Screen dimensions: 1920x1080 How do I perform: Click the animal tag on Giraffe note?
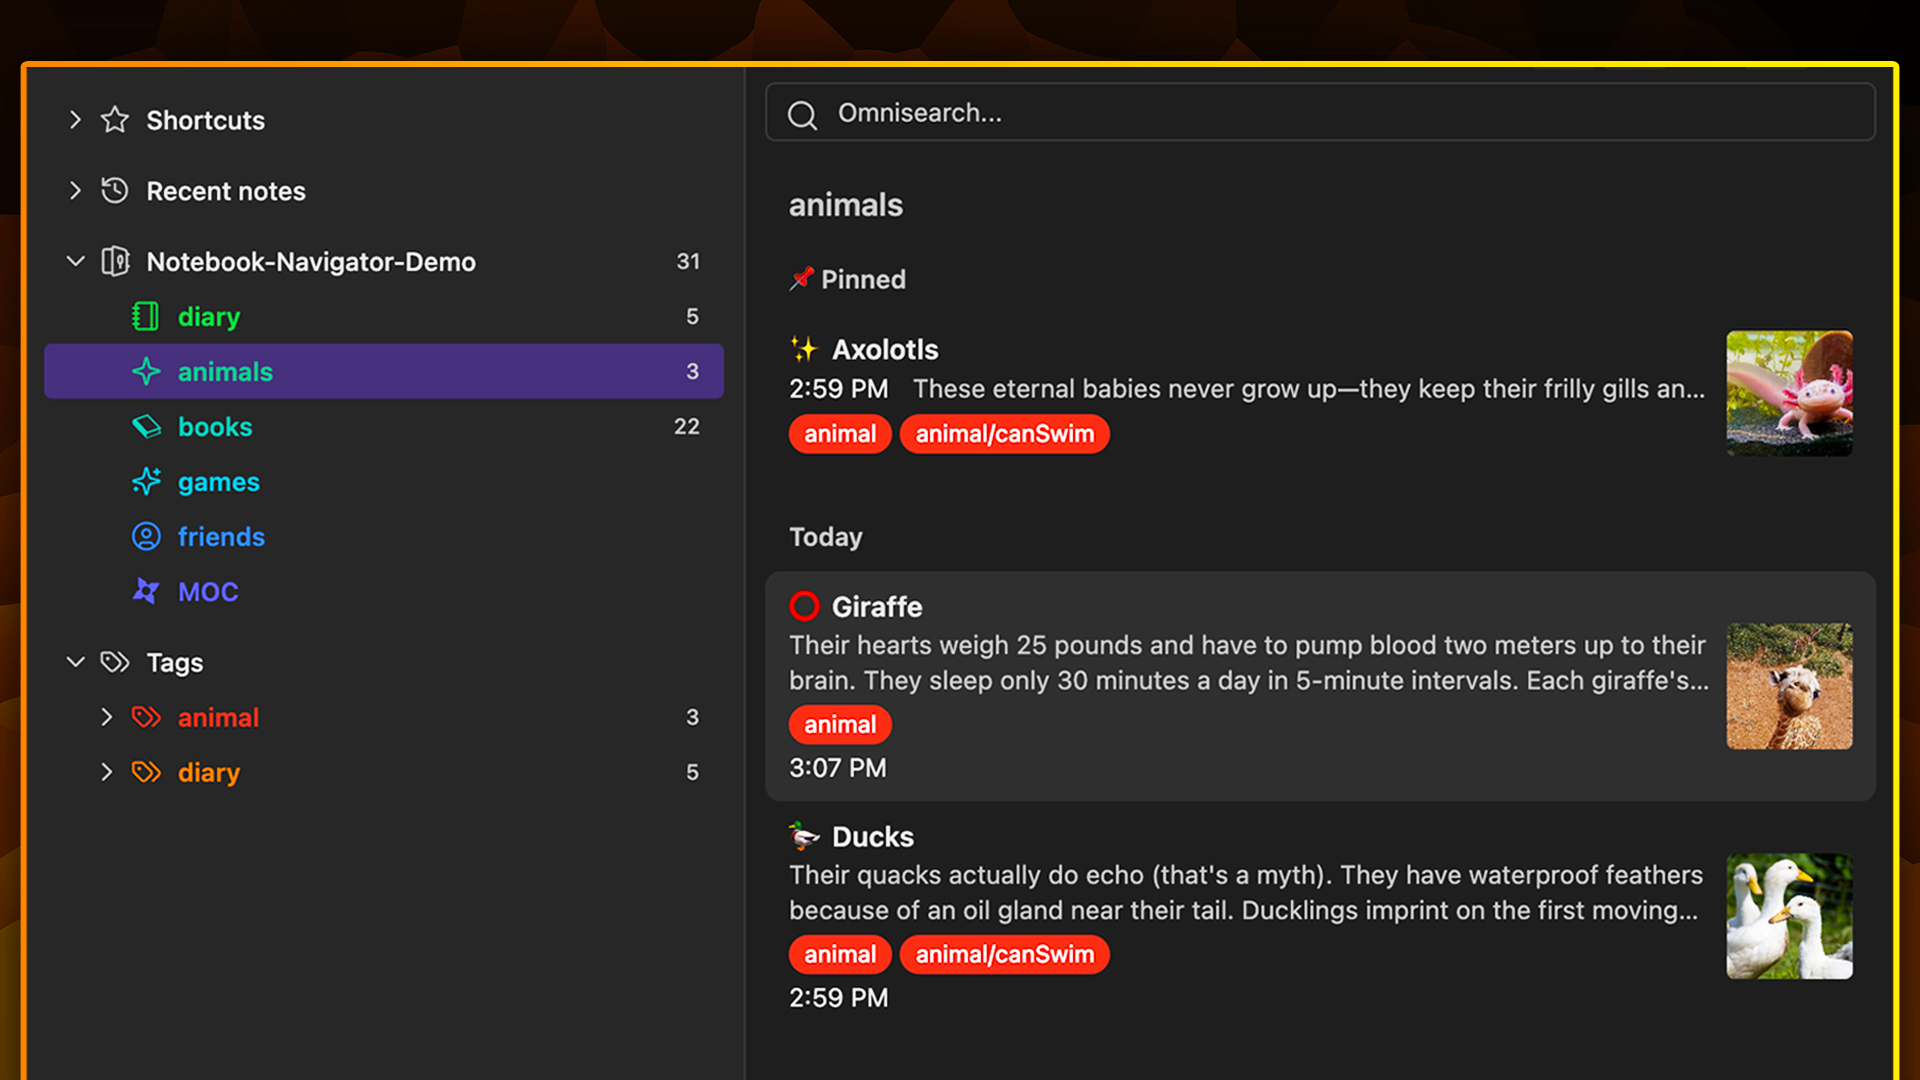839,725
